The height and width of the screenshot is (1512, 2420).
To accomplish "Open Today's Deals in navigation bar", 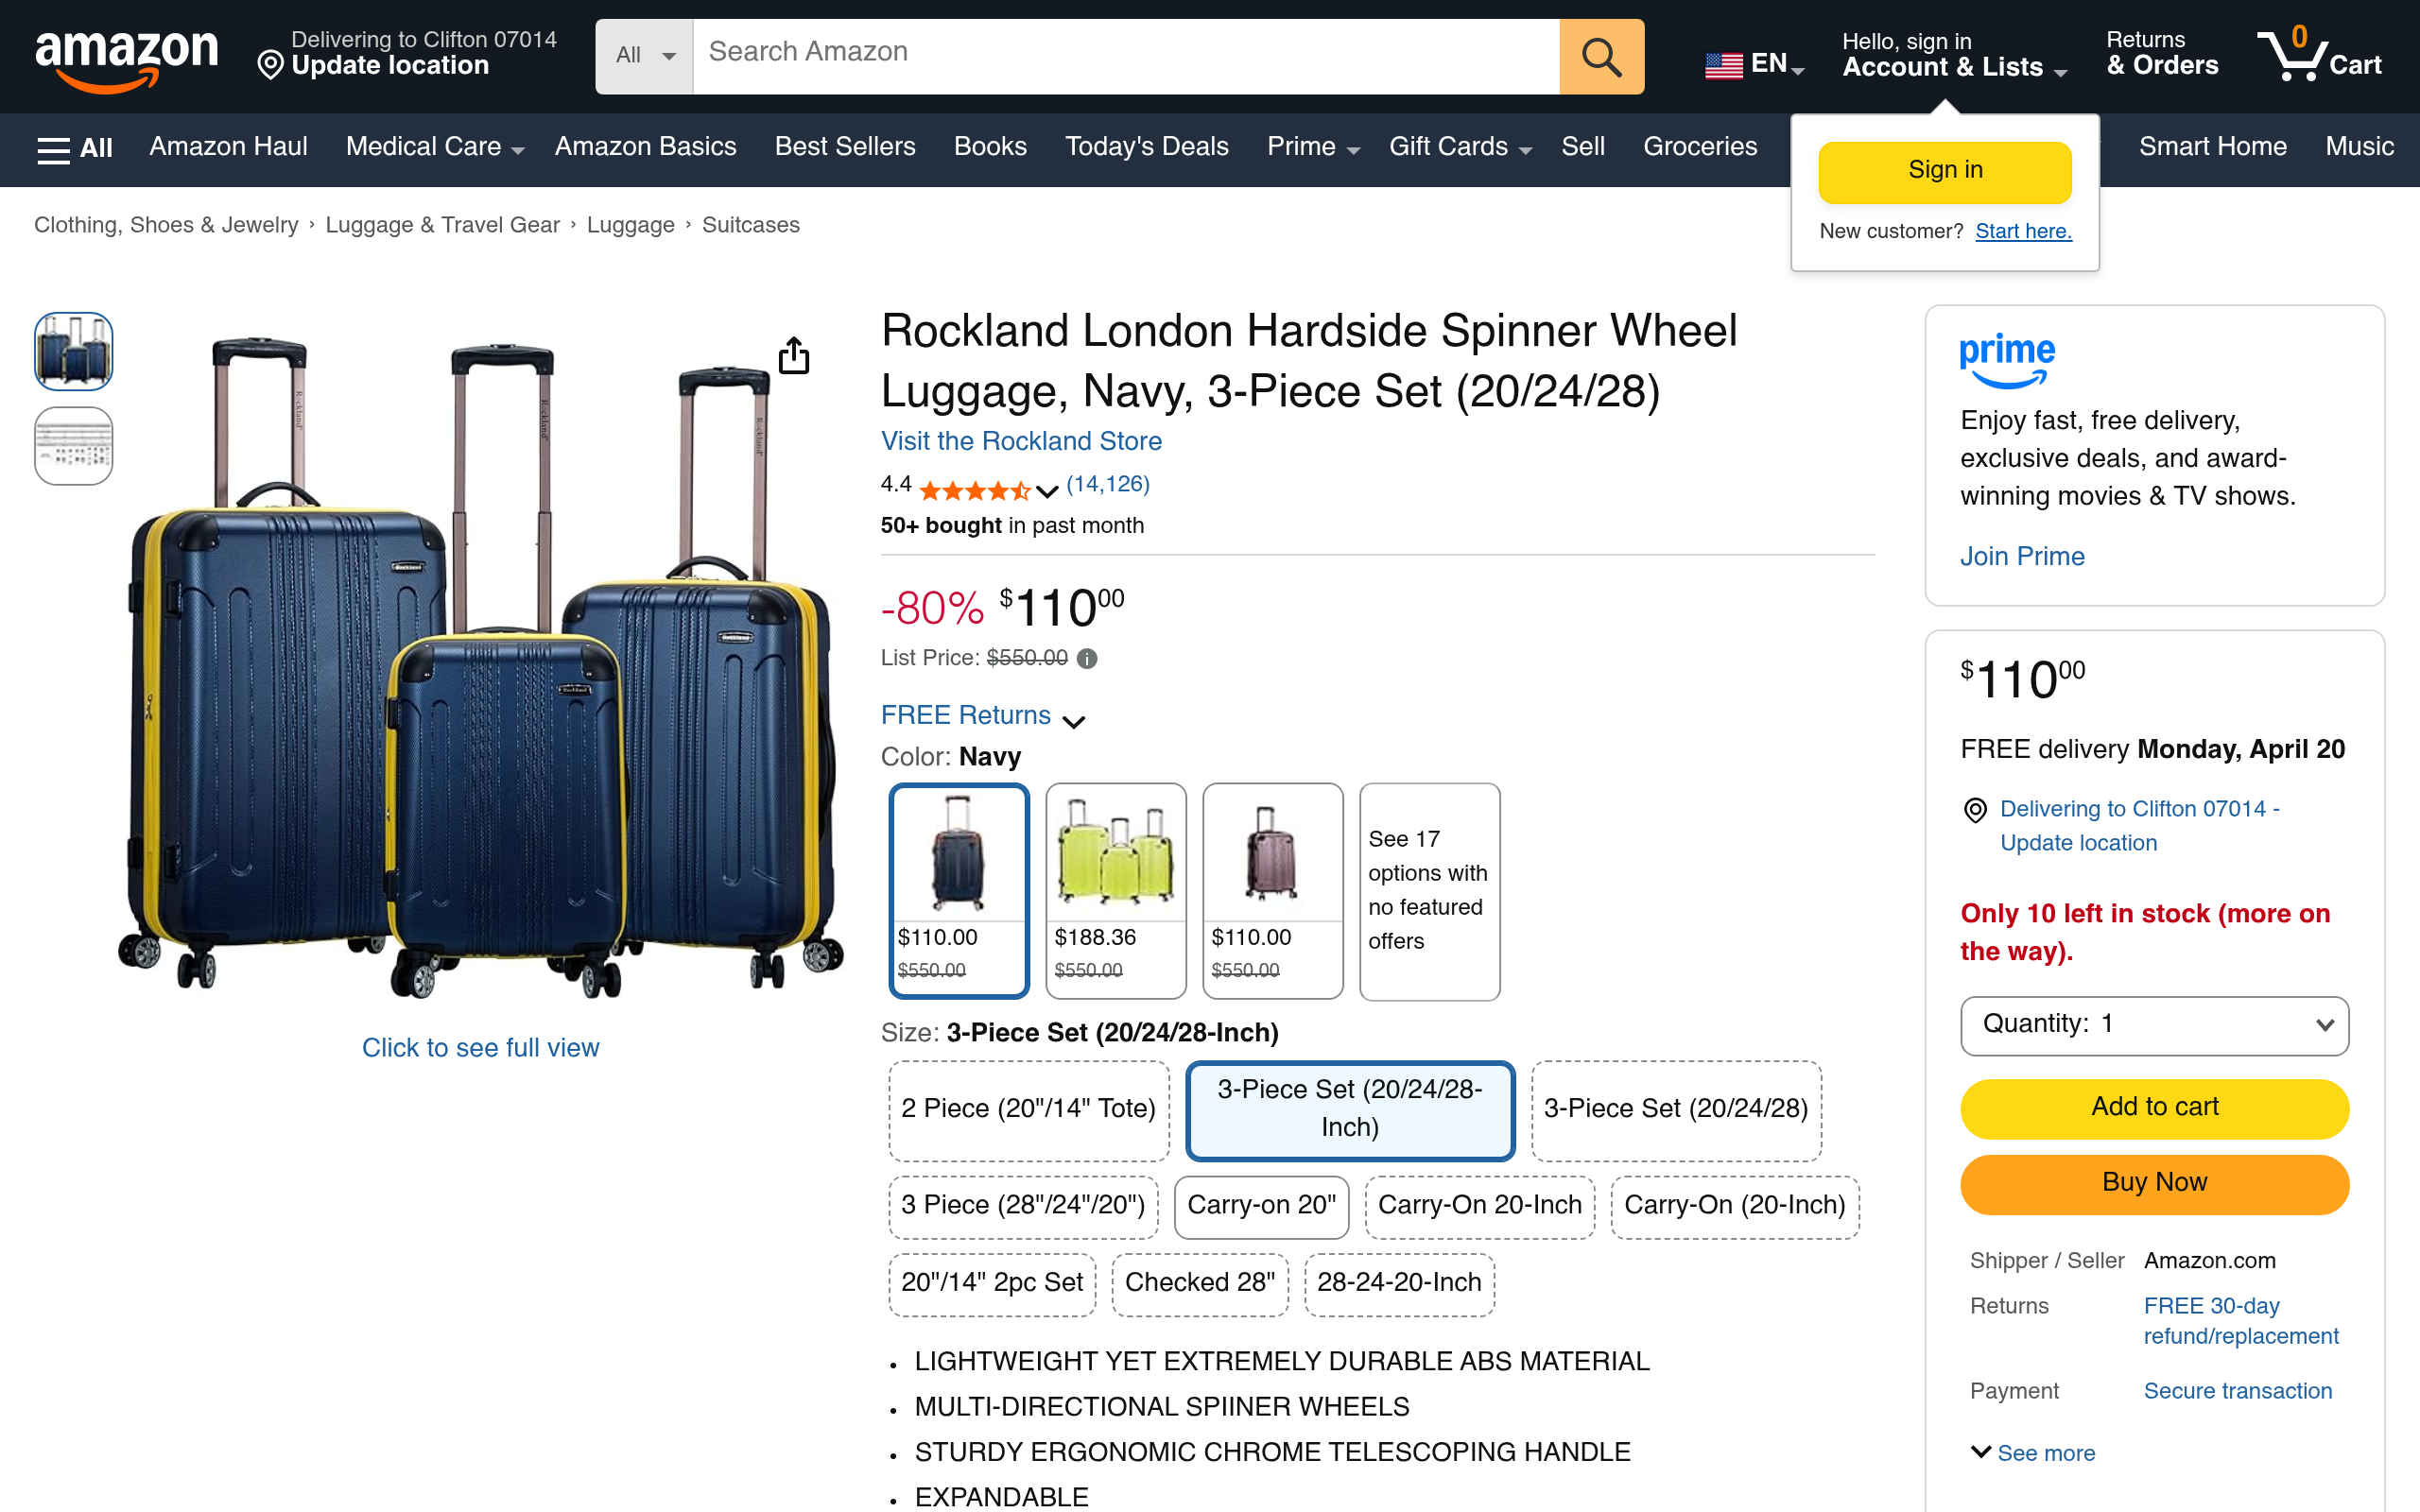I will 1146,147.
